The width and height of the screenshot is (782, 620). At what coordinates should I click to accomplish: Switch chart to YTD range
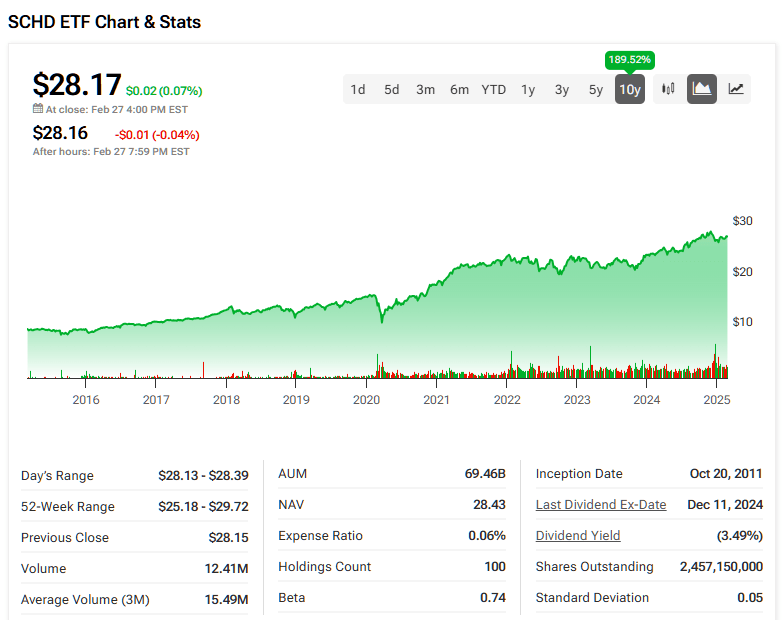tap(493, 89)
